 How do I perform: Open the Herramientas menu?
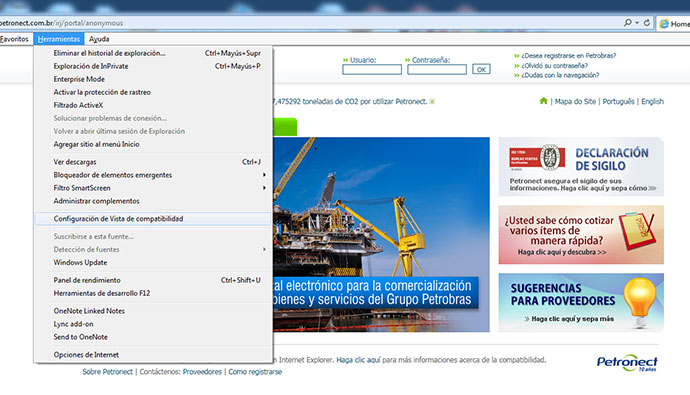[59, 39]
